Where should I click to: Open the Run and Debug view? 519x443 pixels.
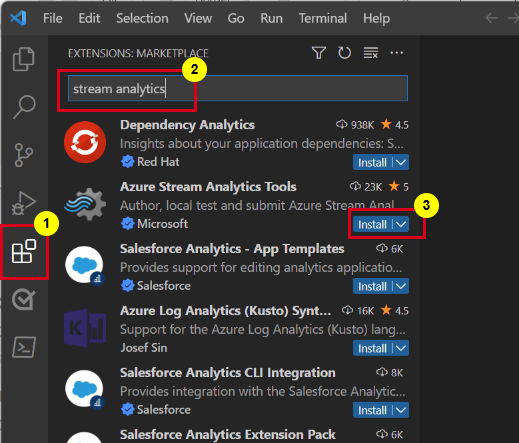tap(24, 203)
